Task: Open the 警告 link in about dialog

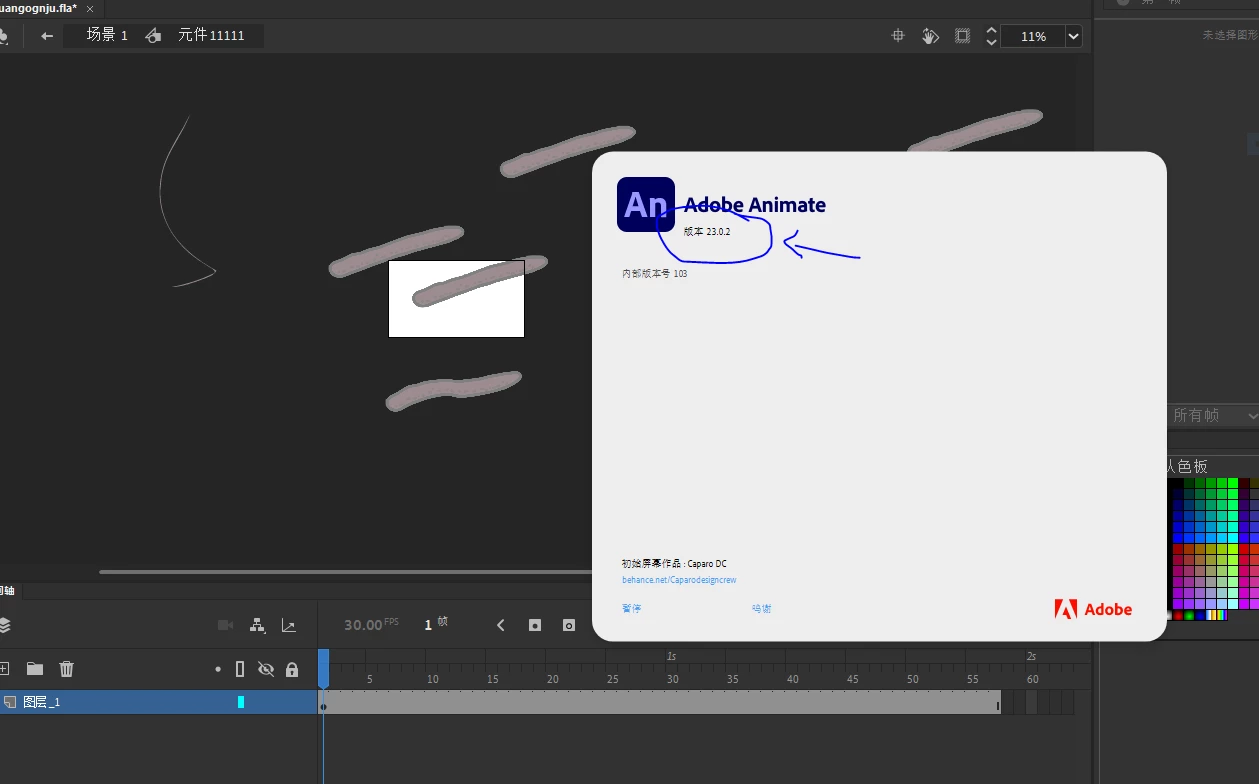Action: point(631,608)
